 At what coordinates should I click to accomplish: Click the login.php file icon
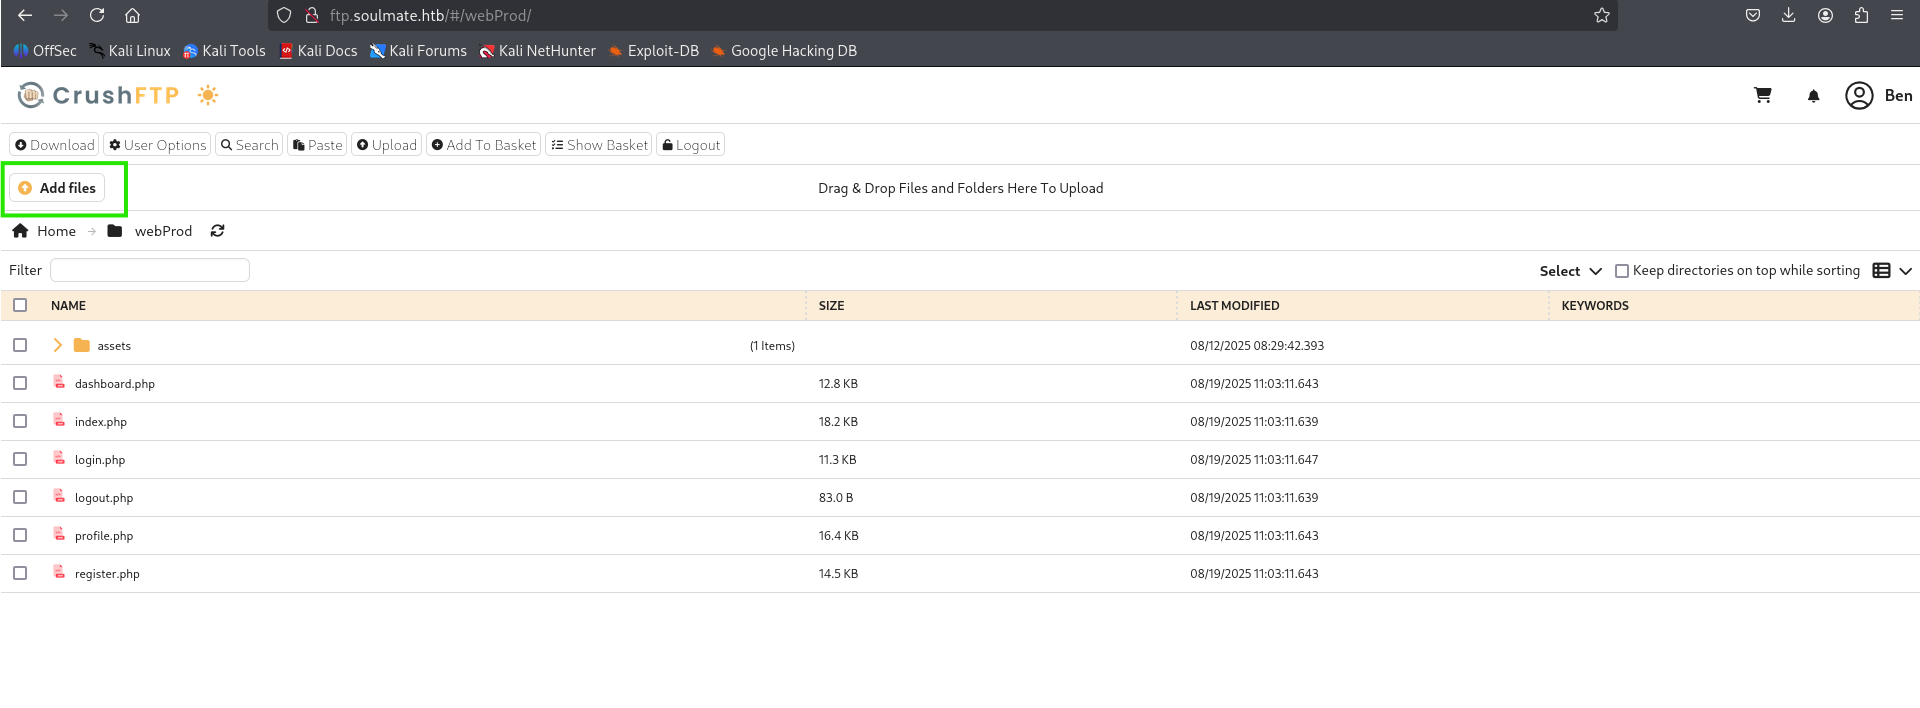[59, 458]
